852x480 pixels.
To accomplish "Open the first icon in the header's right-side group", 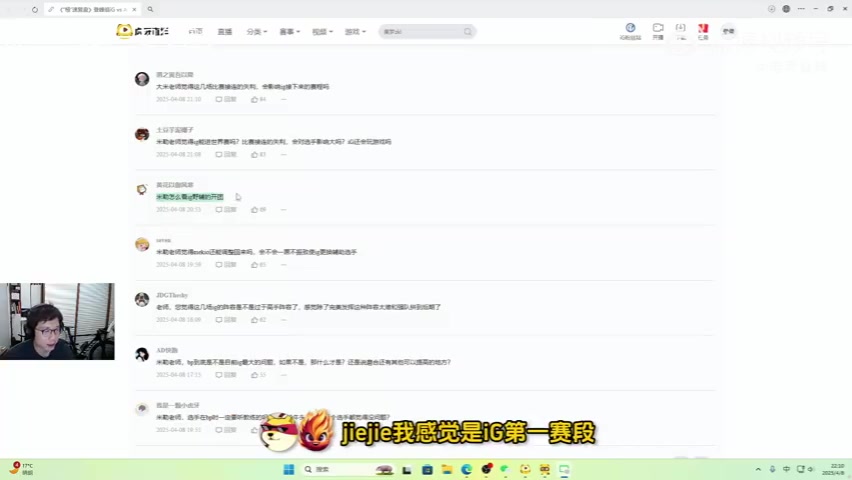I will (630, 30).
